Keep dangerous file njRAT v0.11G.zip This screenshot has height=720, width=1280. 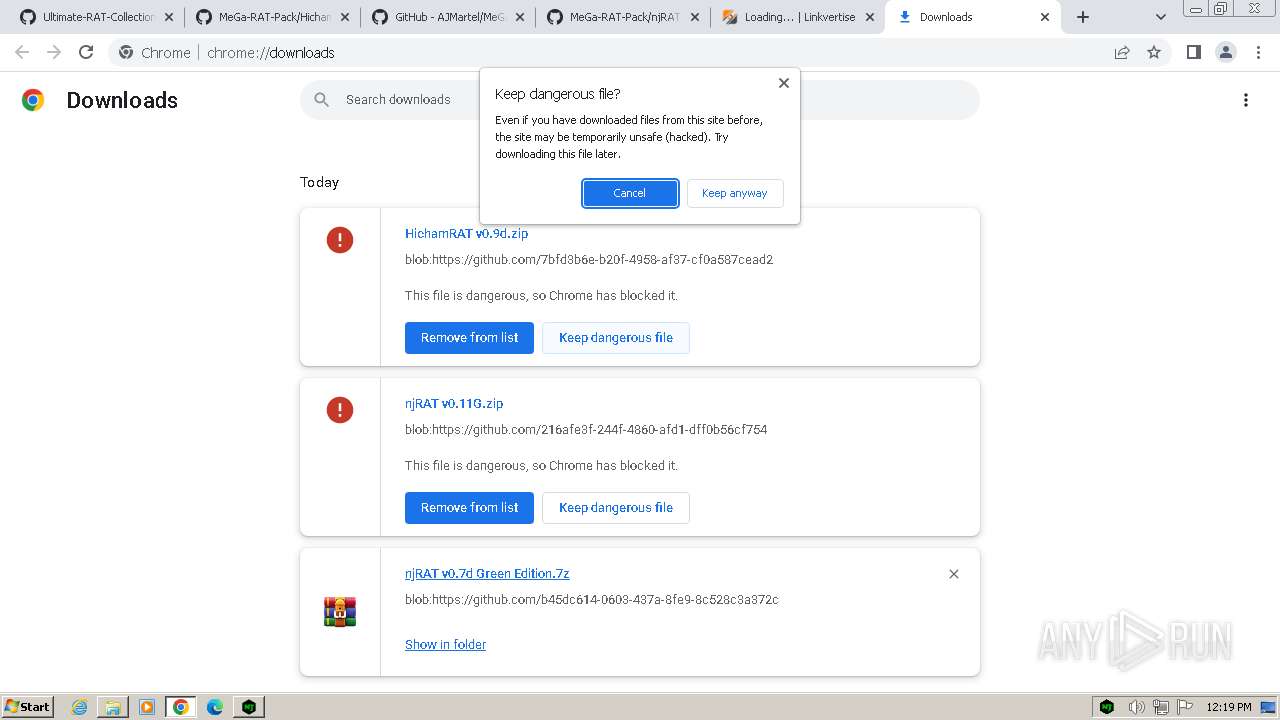click(616, 508)
